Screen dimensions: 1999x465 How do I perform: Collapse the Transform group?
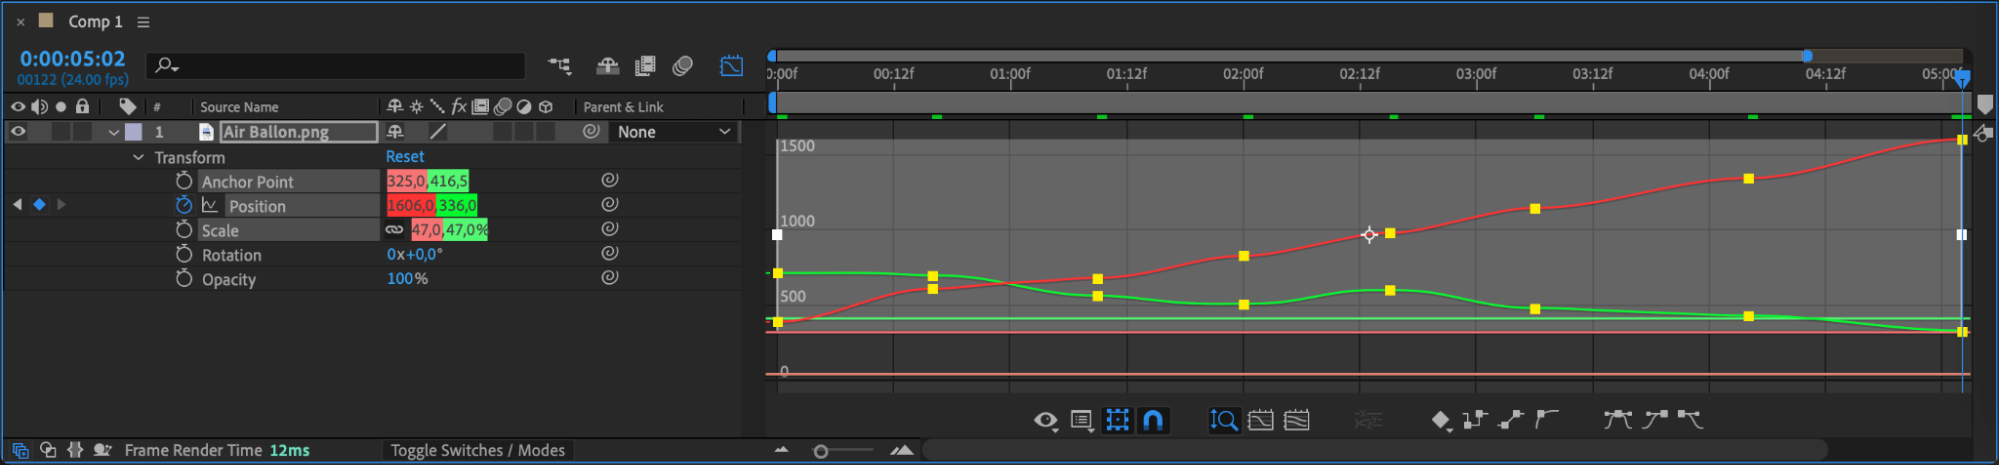pyautogui.click(x=138, y=157)
